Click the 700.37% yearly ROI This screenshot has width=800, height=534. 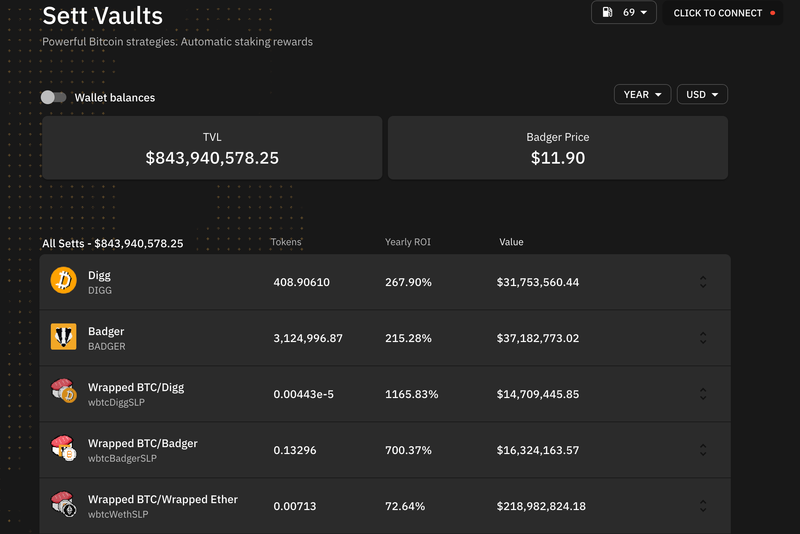click(408, 450)
